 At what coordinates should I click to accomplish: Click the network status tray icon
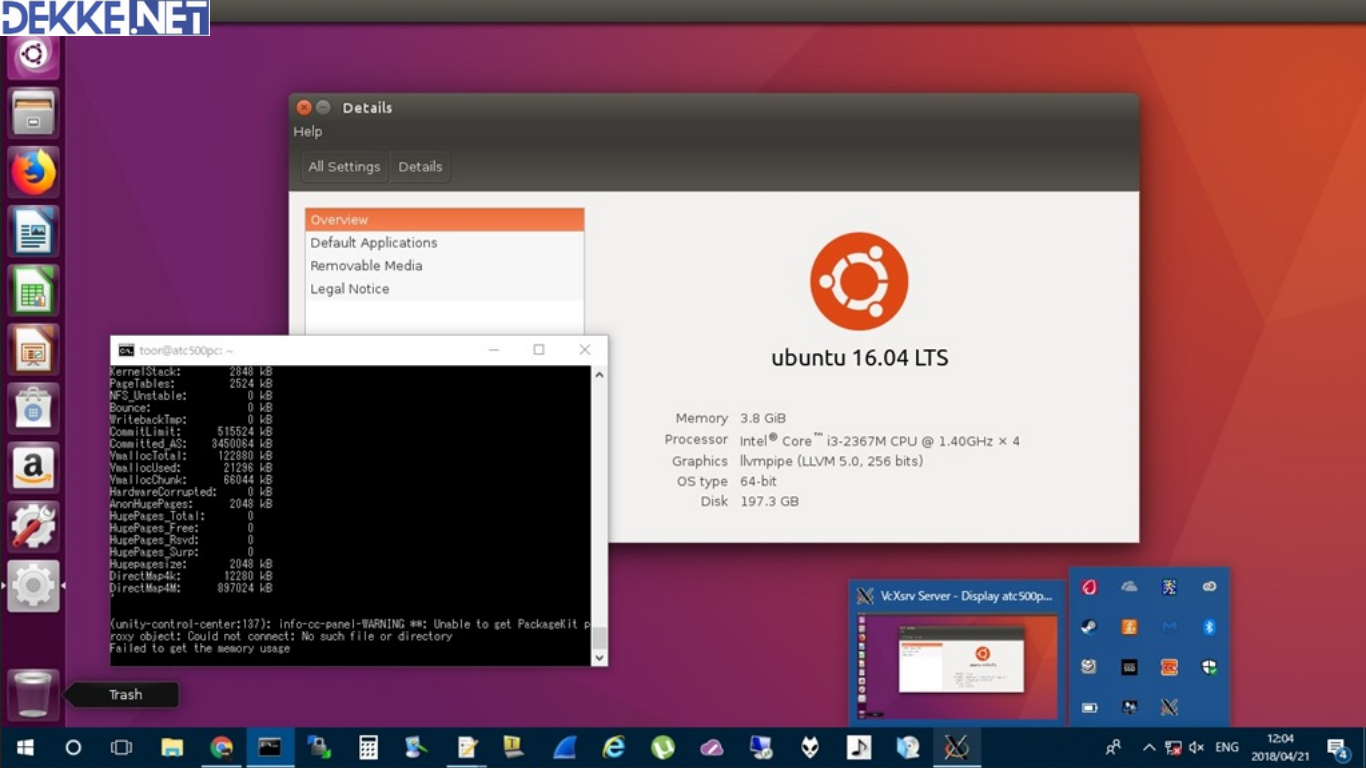1173,748
